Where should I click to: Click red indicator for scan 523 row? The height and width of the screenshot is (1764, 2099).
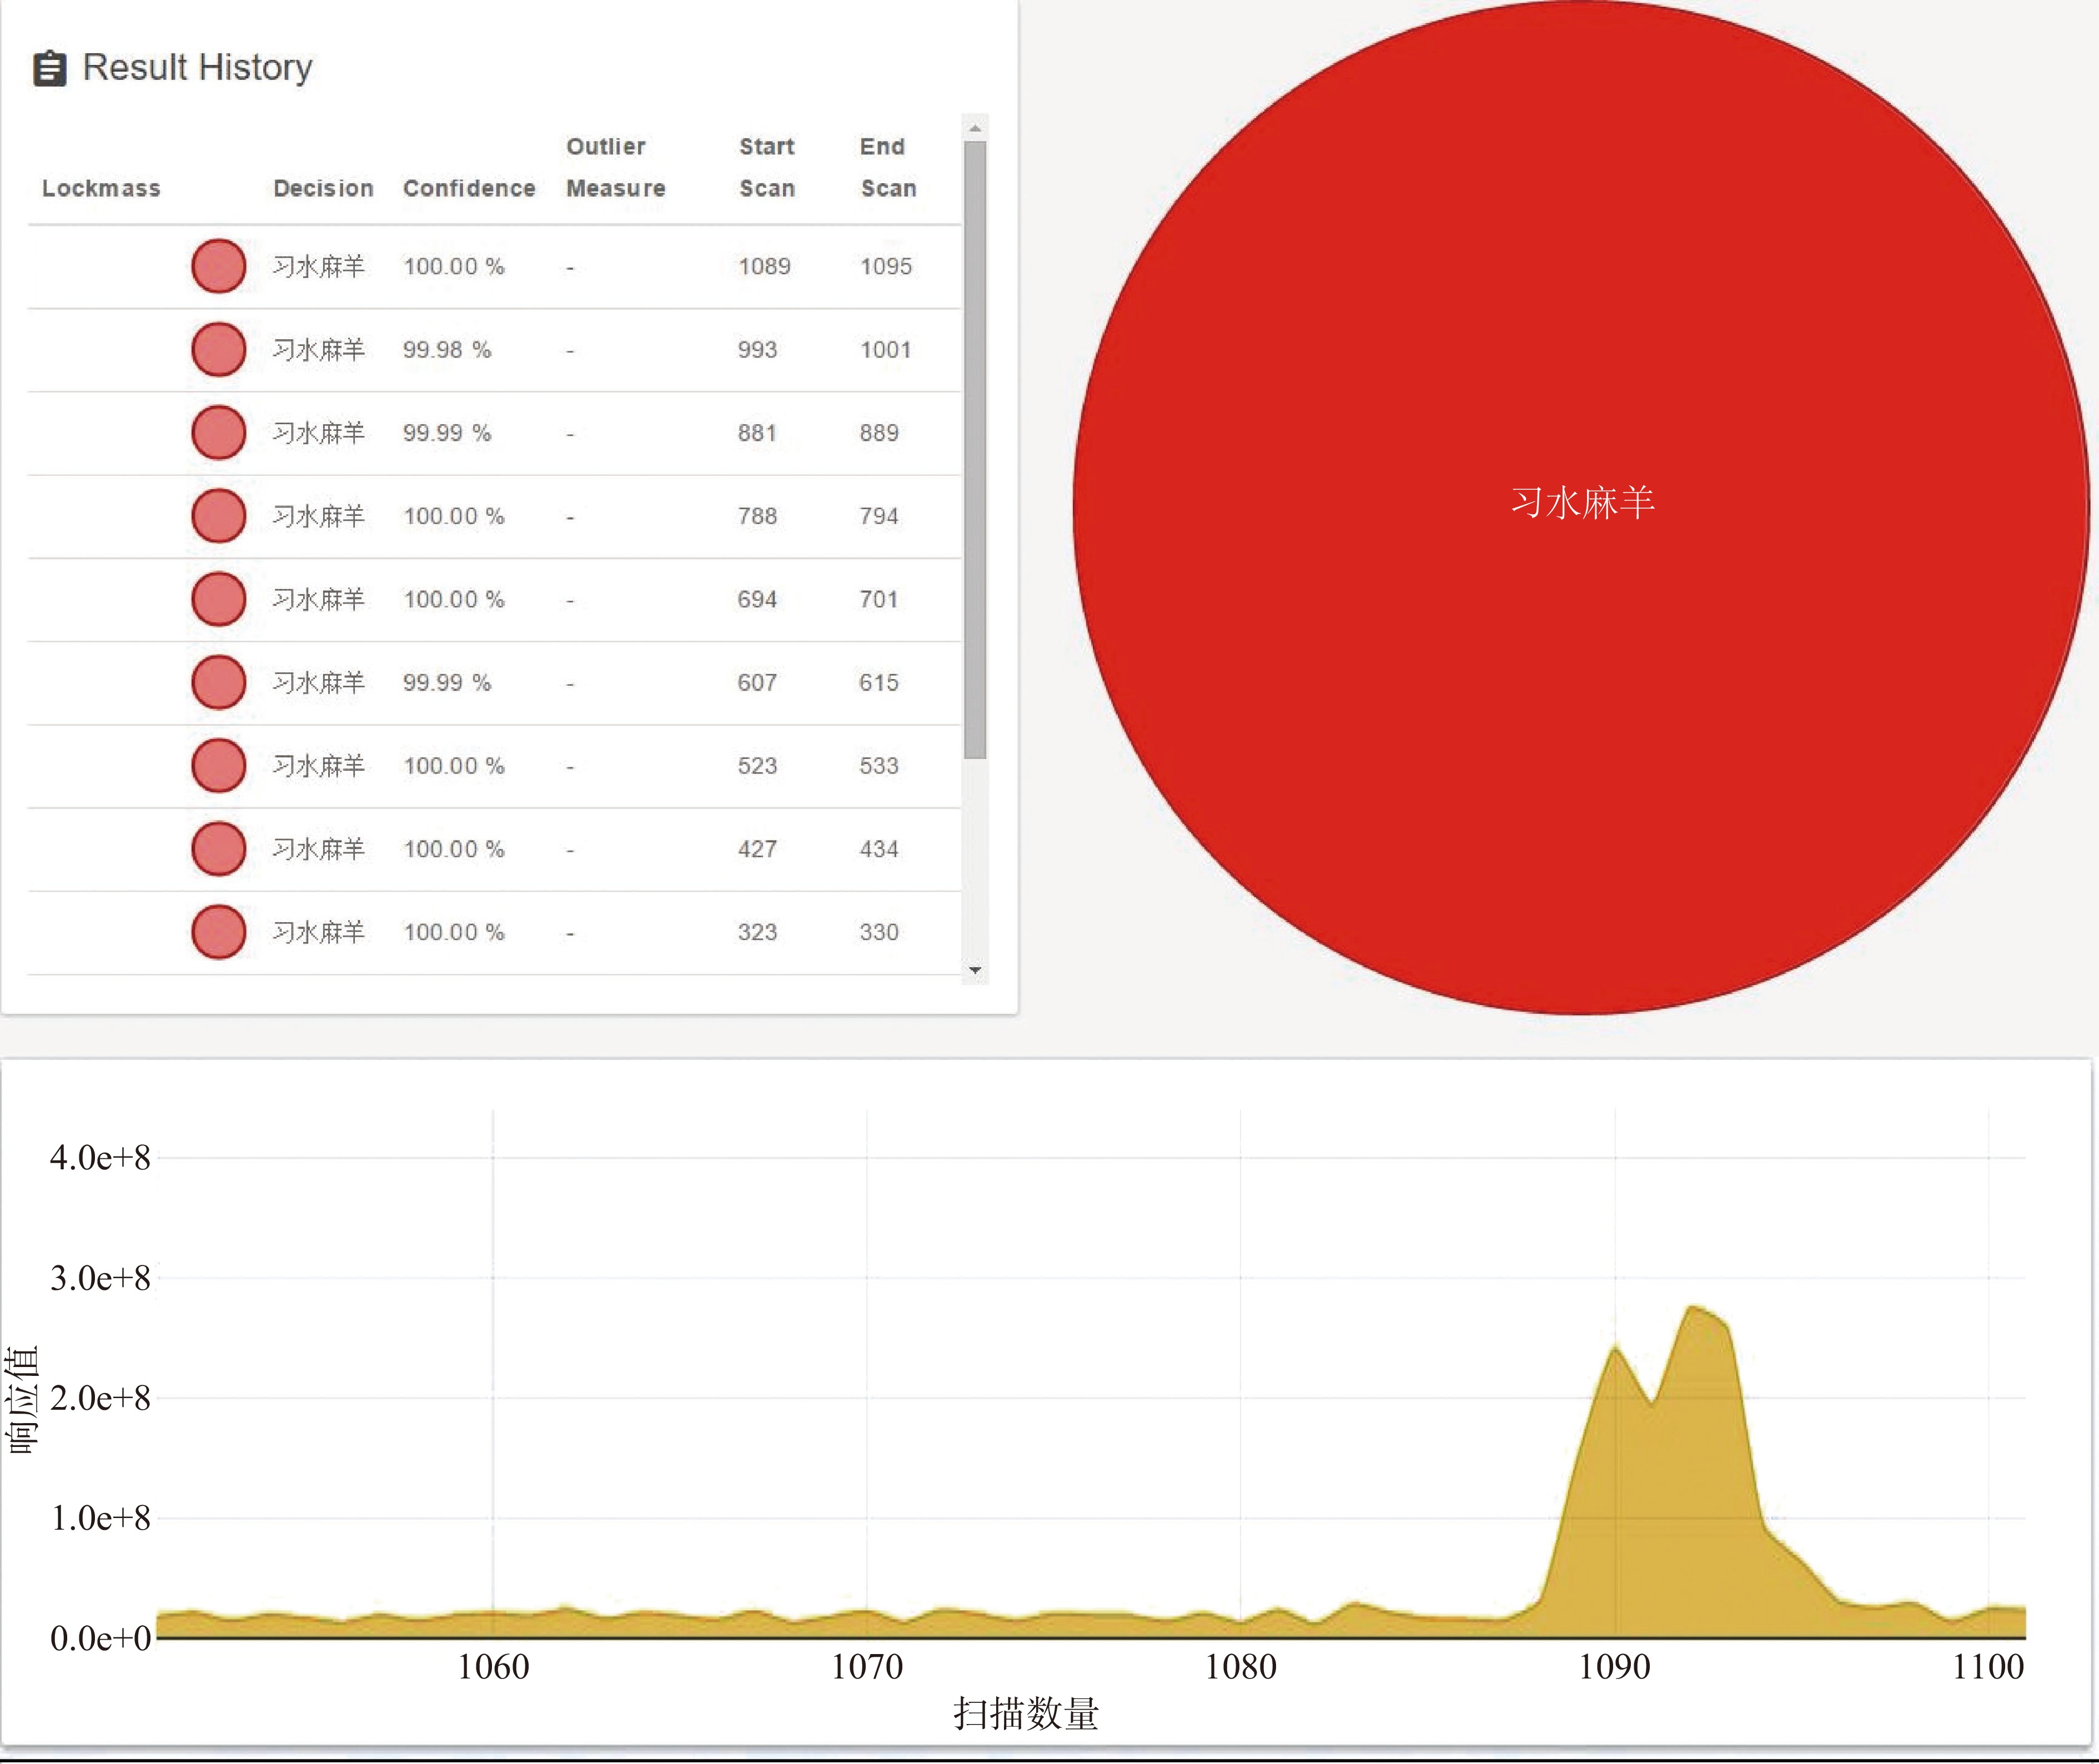click(218, 765)
